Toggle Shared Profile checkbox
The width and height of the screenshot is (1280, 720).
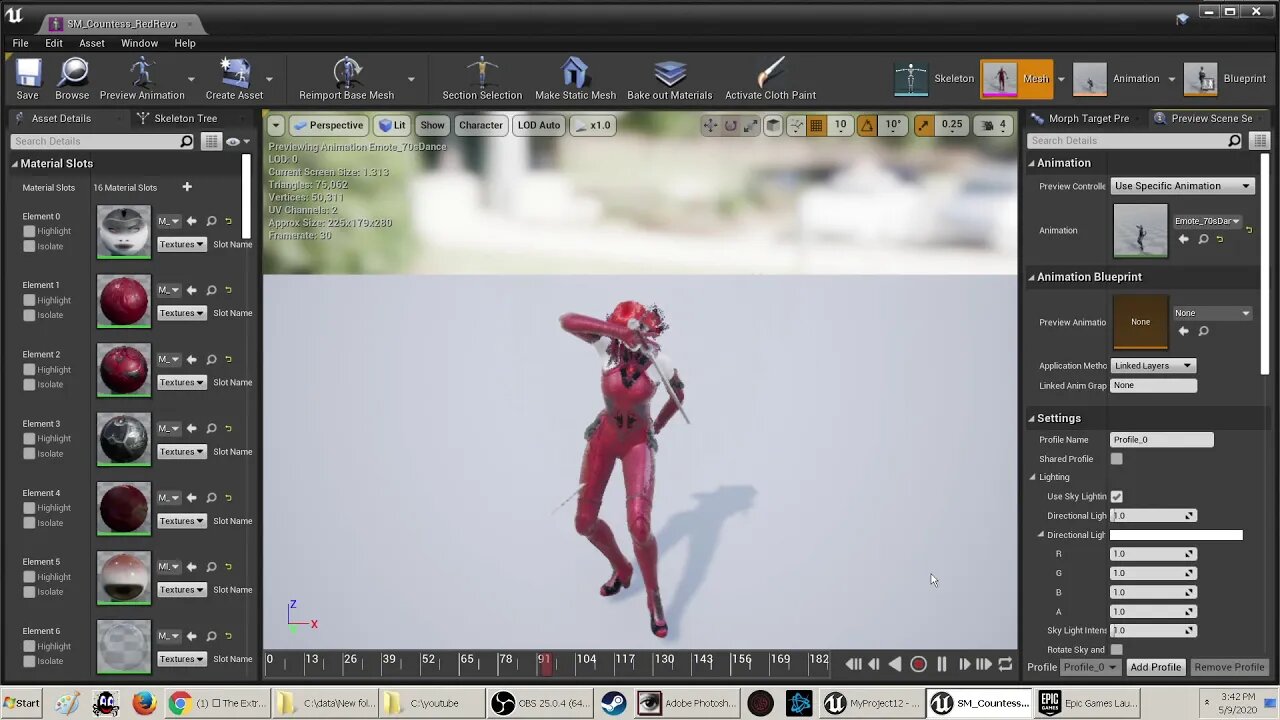click(1116, 459)
